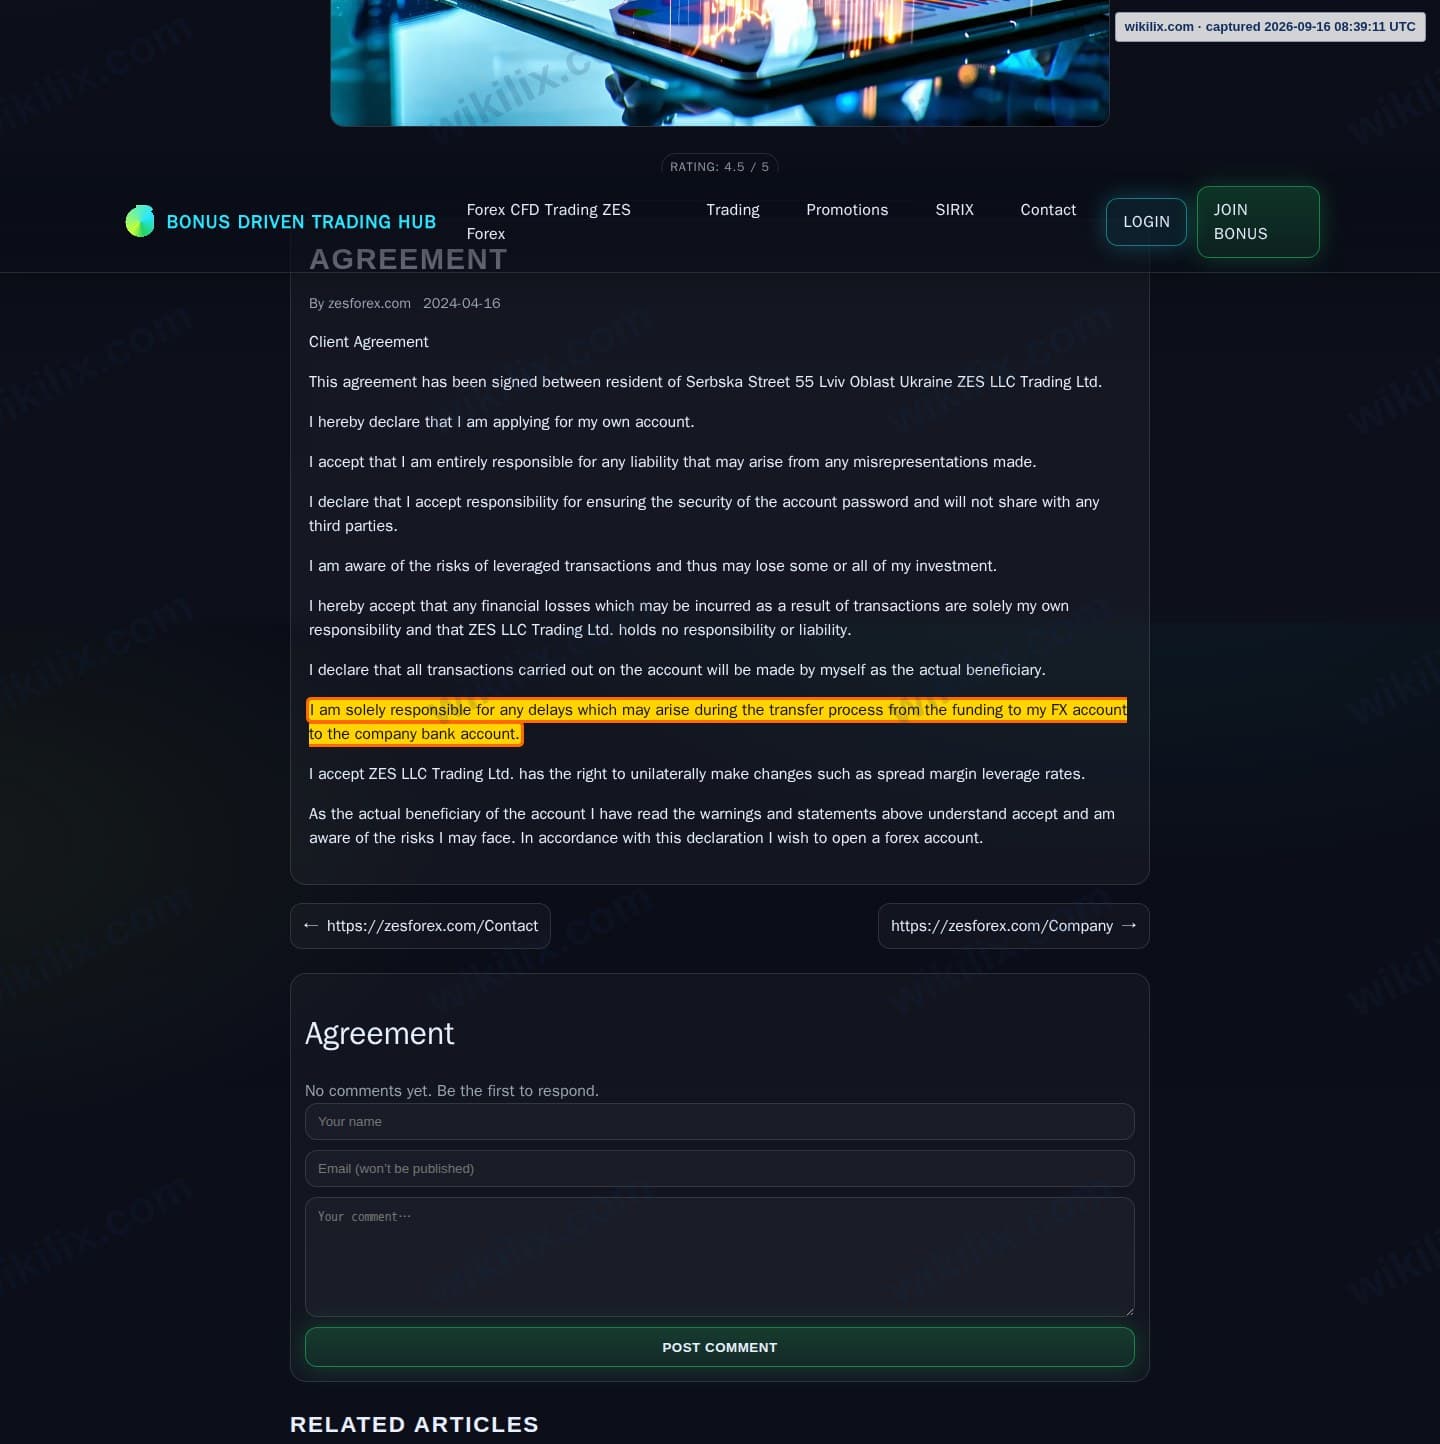Open the SIRIX navigation link

click(954, 210)
